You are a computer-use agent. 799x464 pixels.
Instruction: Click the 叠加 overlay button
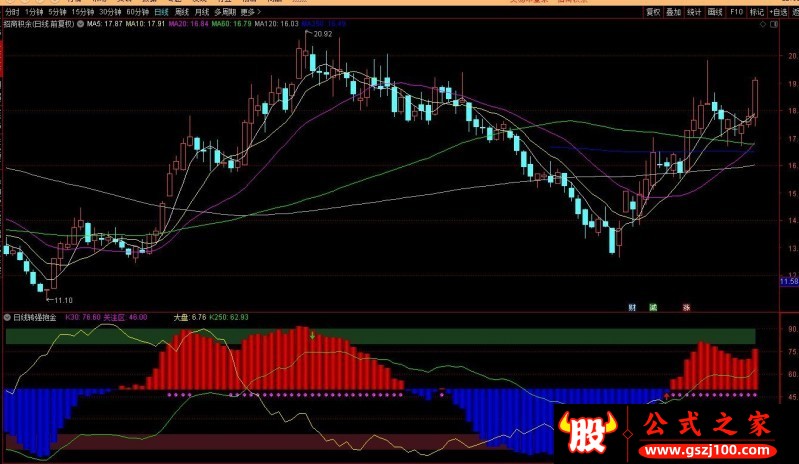(673, 12)
